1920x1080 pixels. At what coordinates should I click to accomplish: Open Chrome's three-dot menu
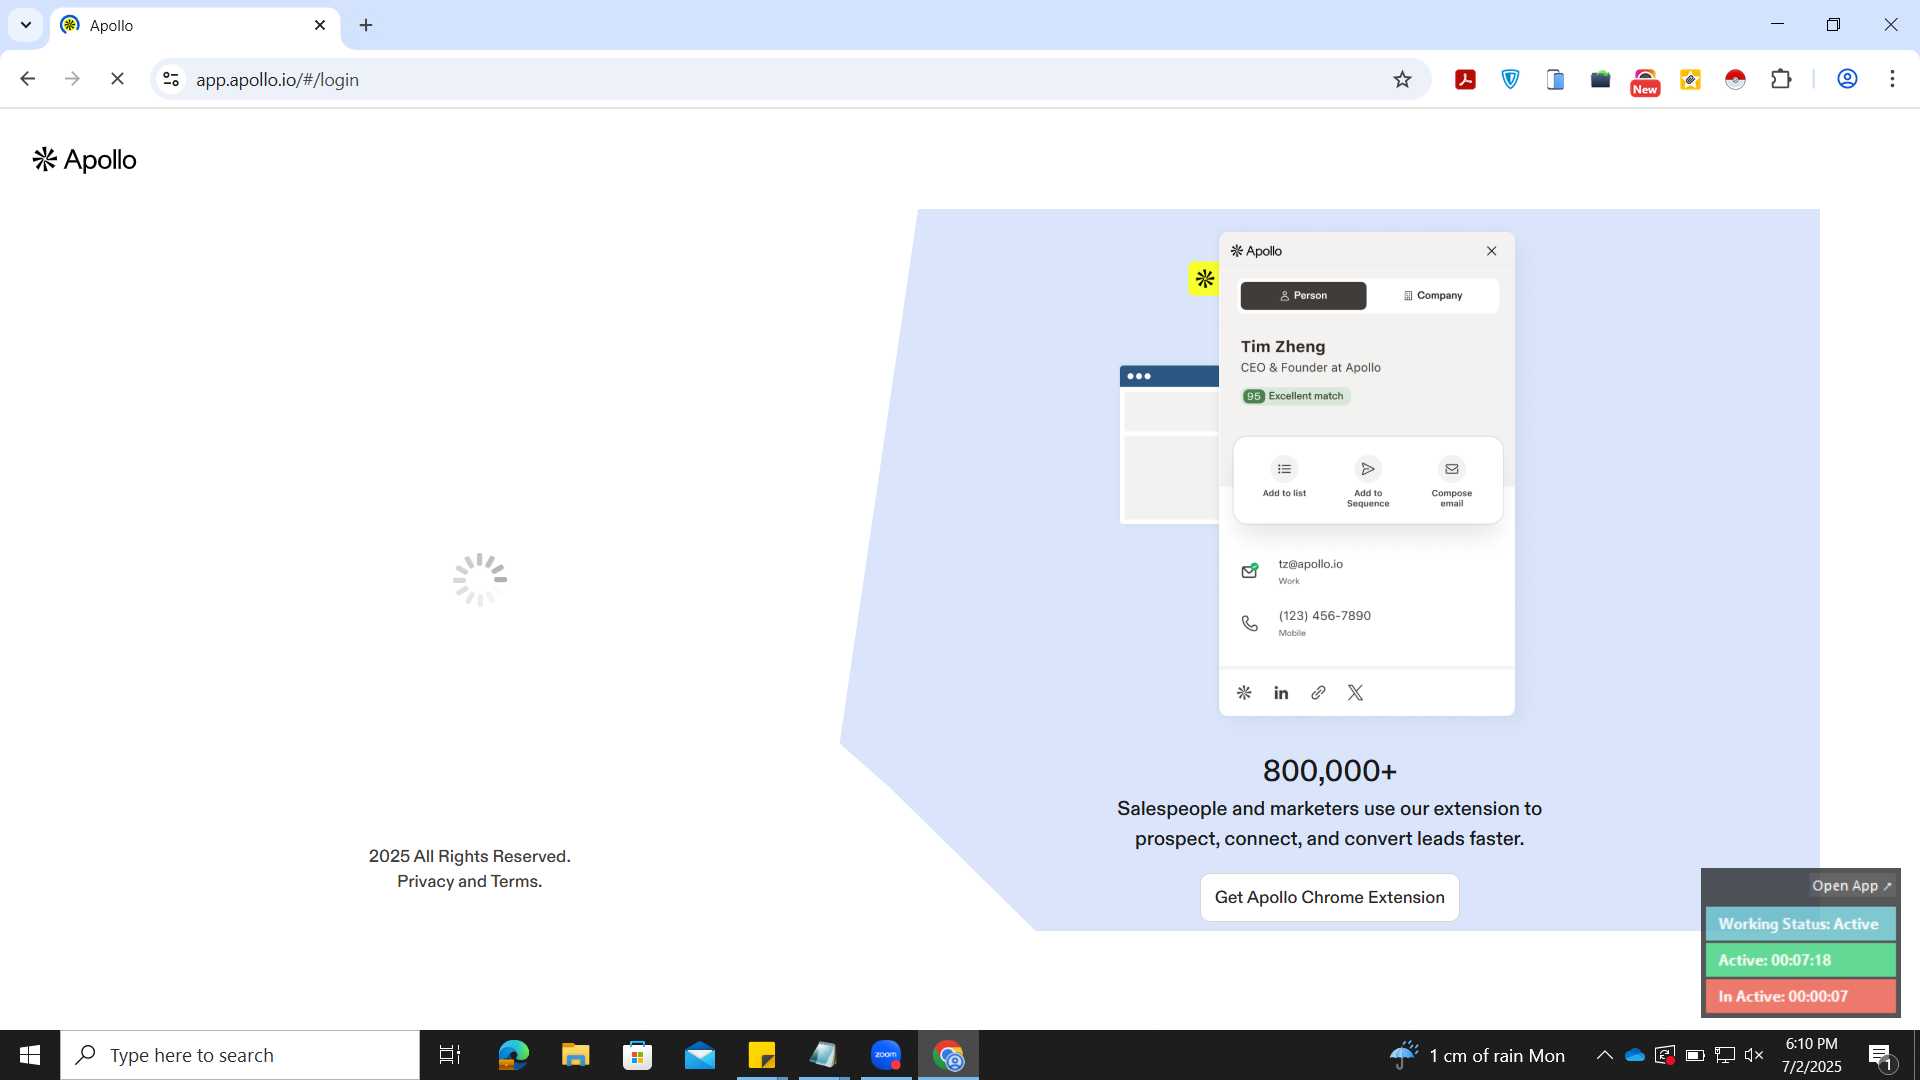click(x=1892, y=79)
